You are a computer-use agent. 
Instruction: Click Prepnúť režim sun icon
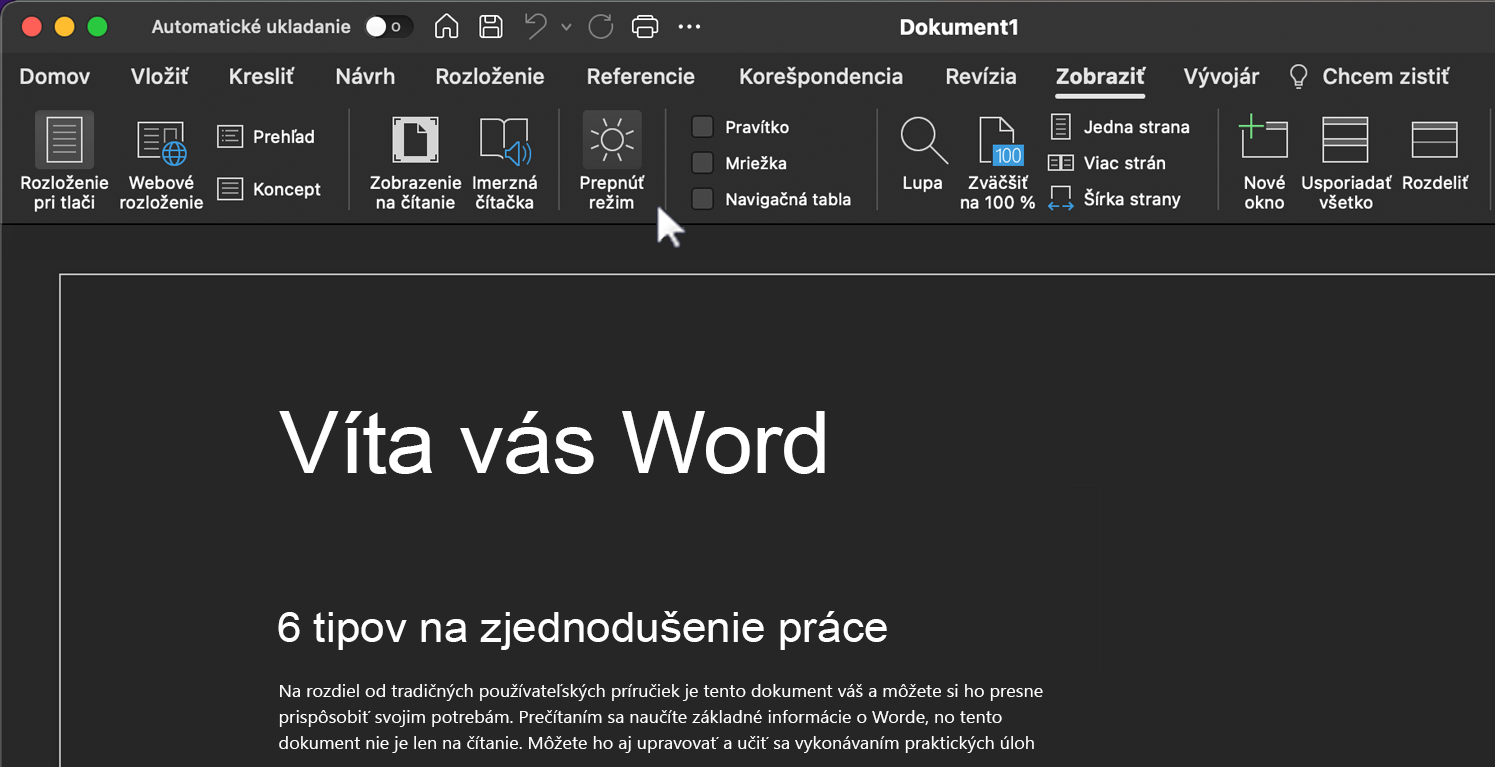point(612,140)
